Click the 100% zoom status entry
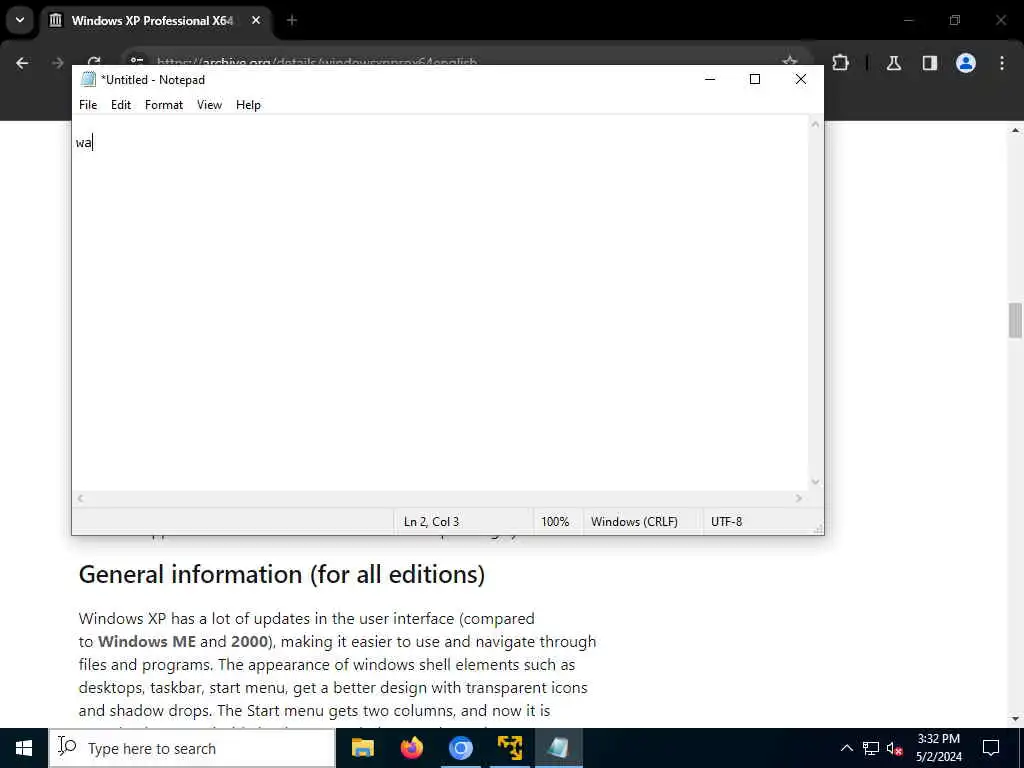The height and width of the screenshot is (768, 1024). (x=555, y=522)
